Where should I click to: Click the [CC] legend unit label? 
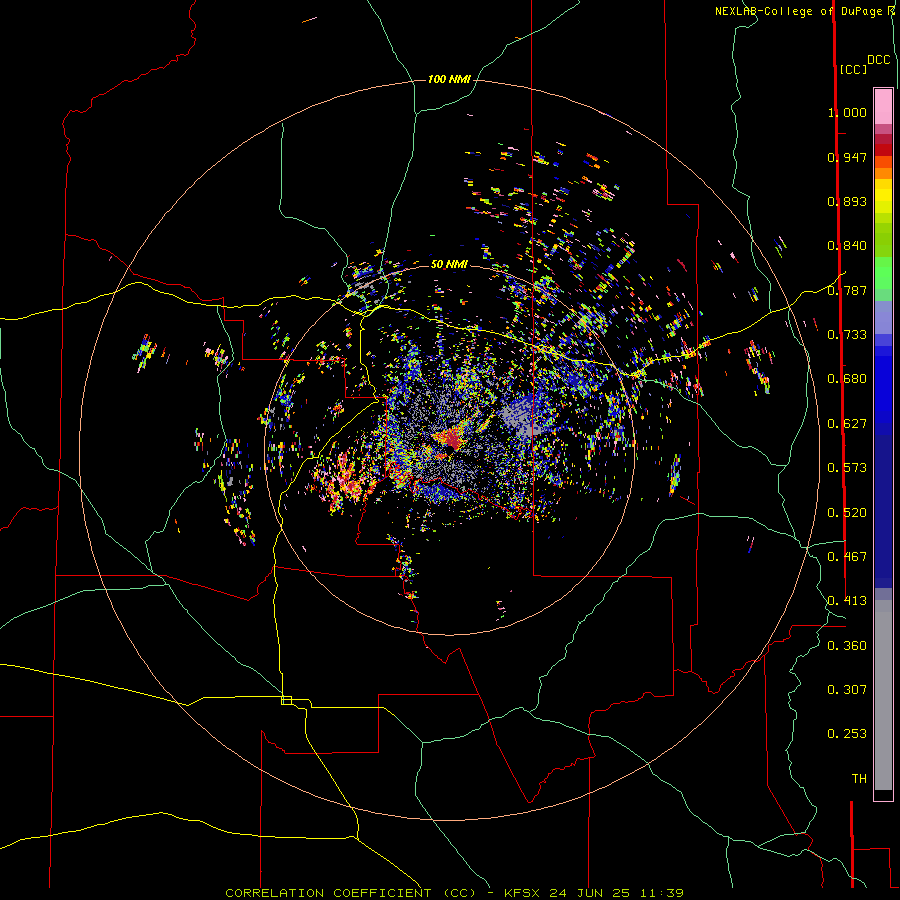coord(853,69)
